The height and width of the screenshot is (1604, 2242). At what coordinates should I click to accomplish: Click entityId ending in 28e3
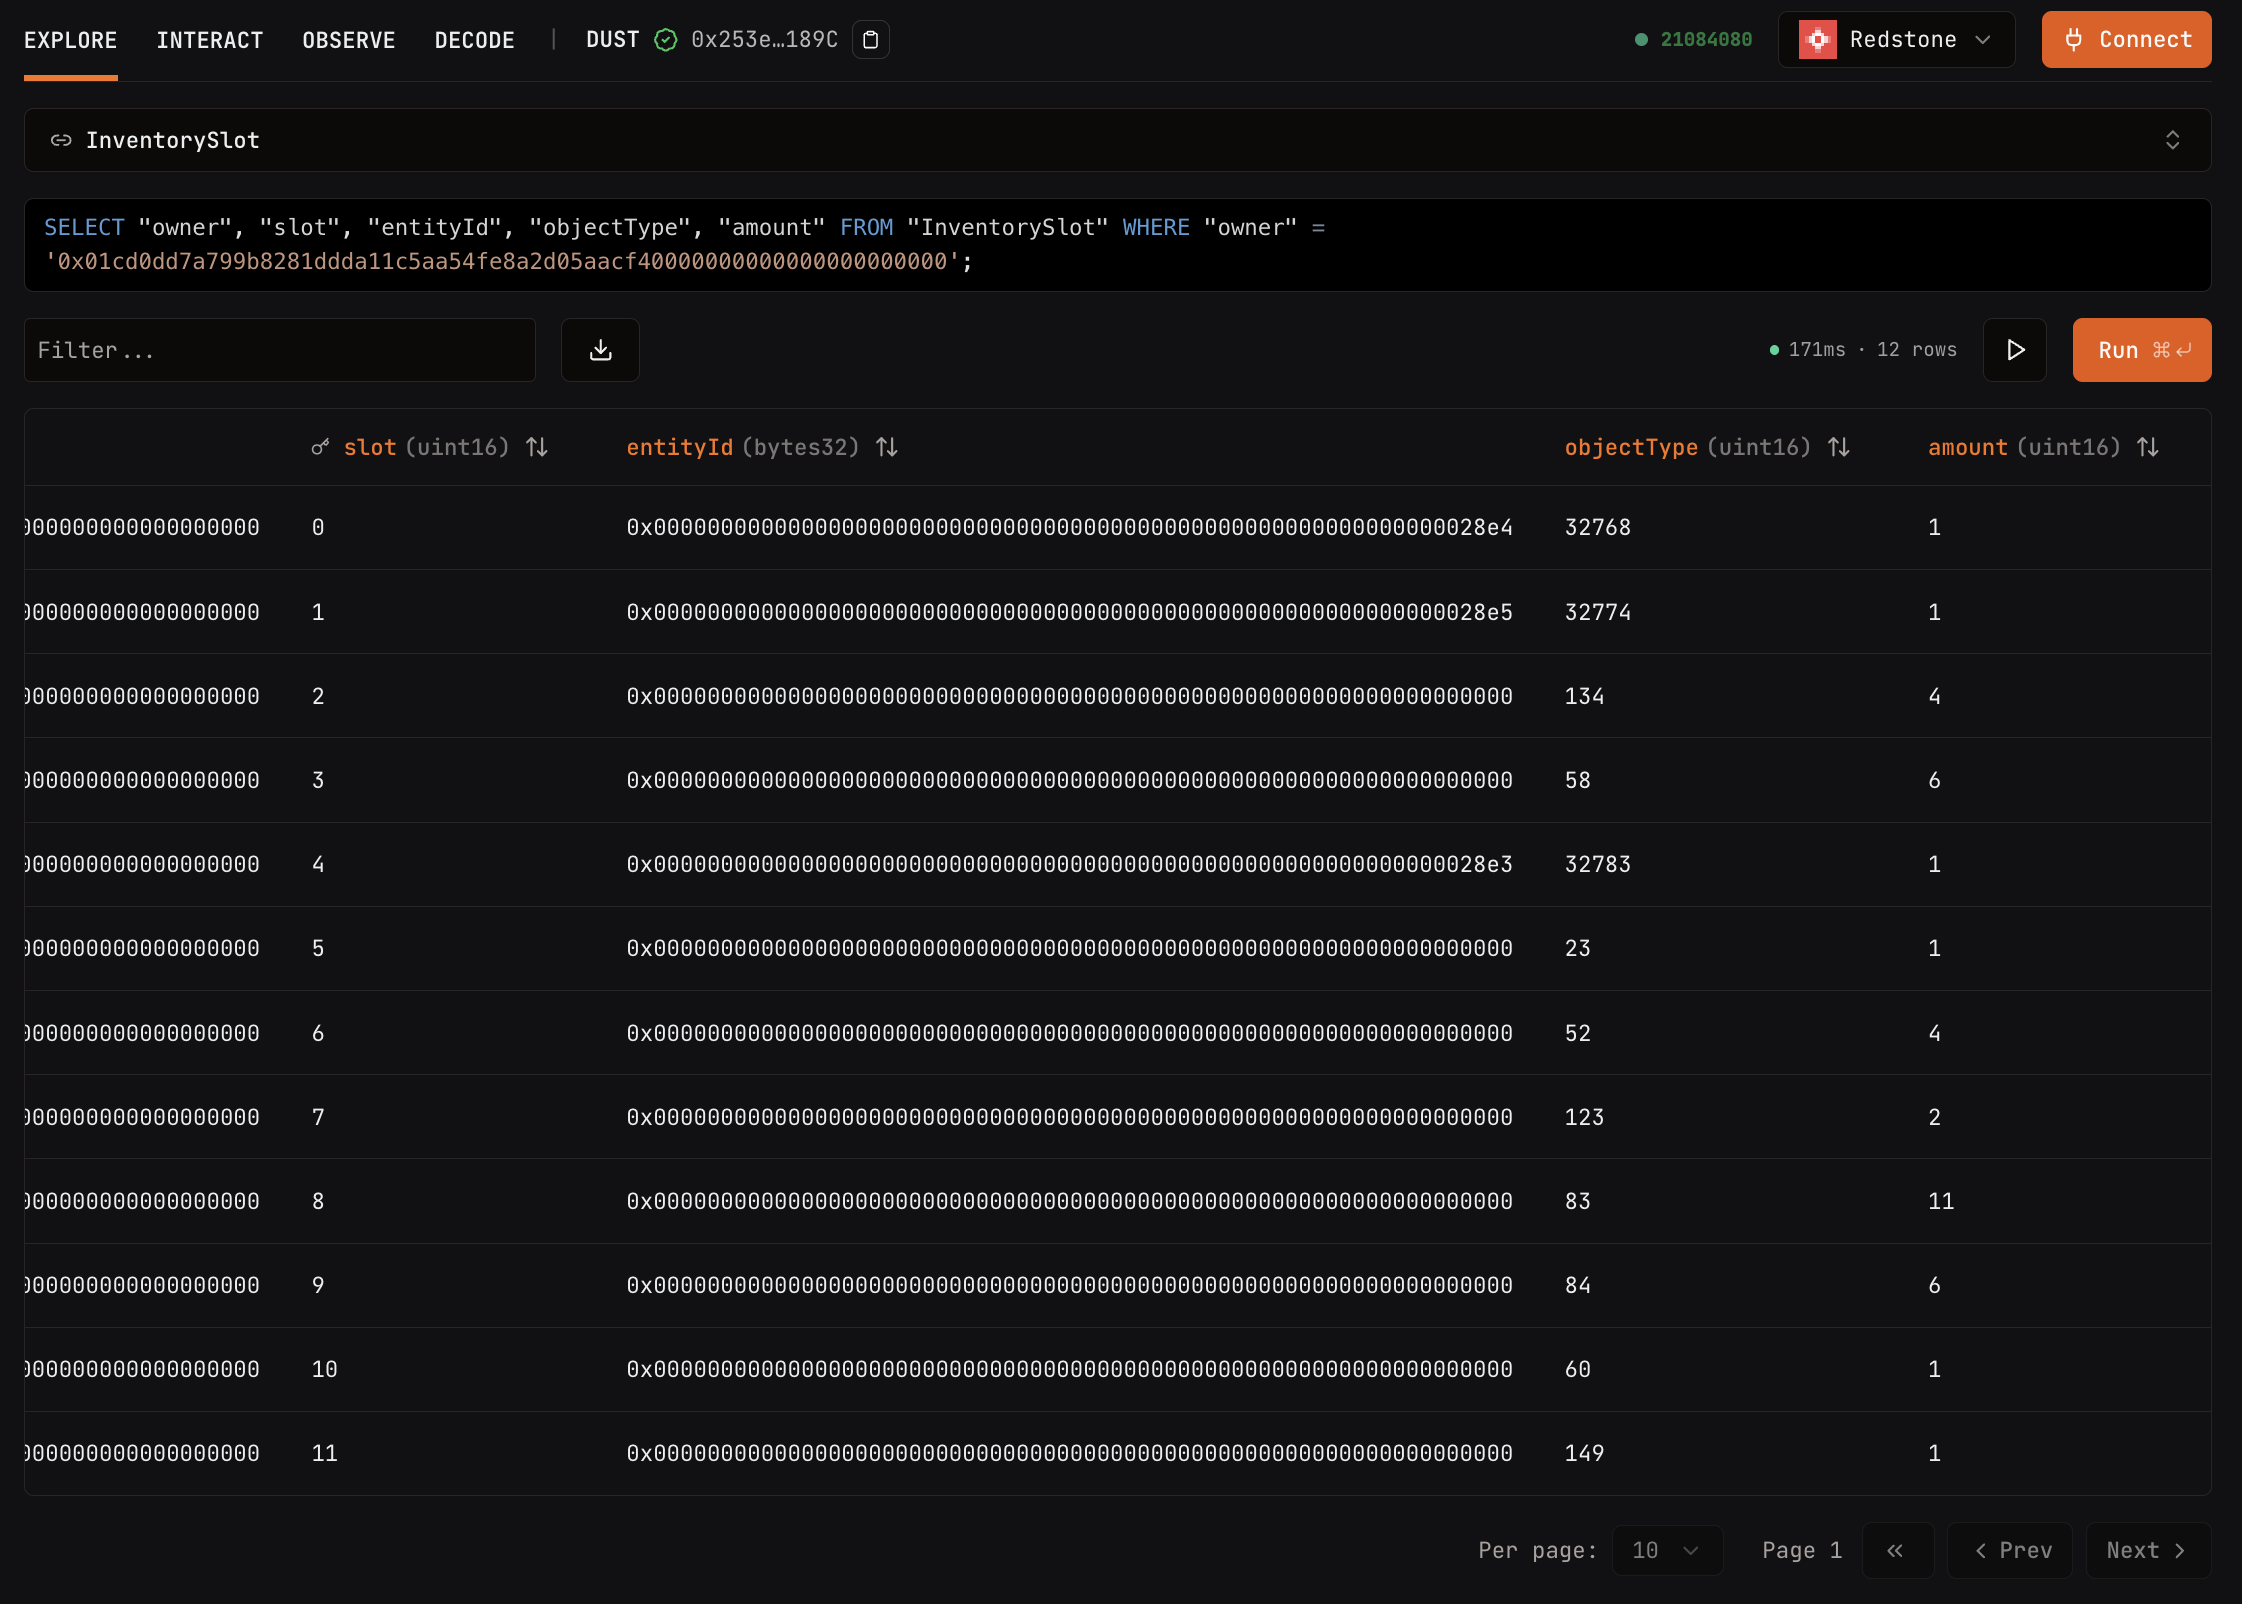1070,864
